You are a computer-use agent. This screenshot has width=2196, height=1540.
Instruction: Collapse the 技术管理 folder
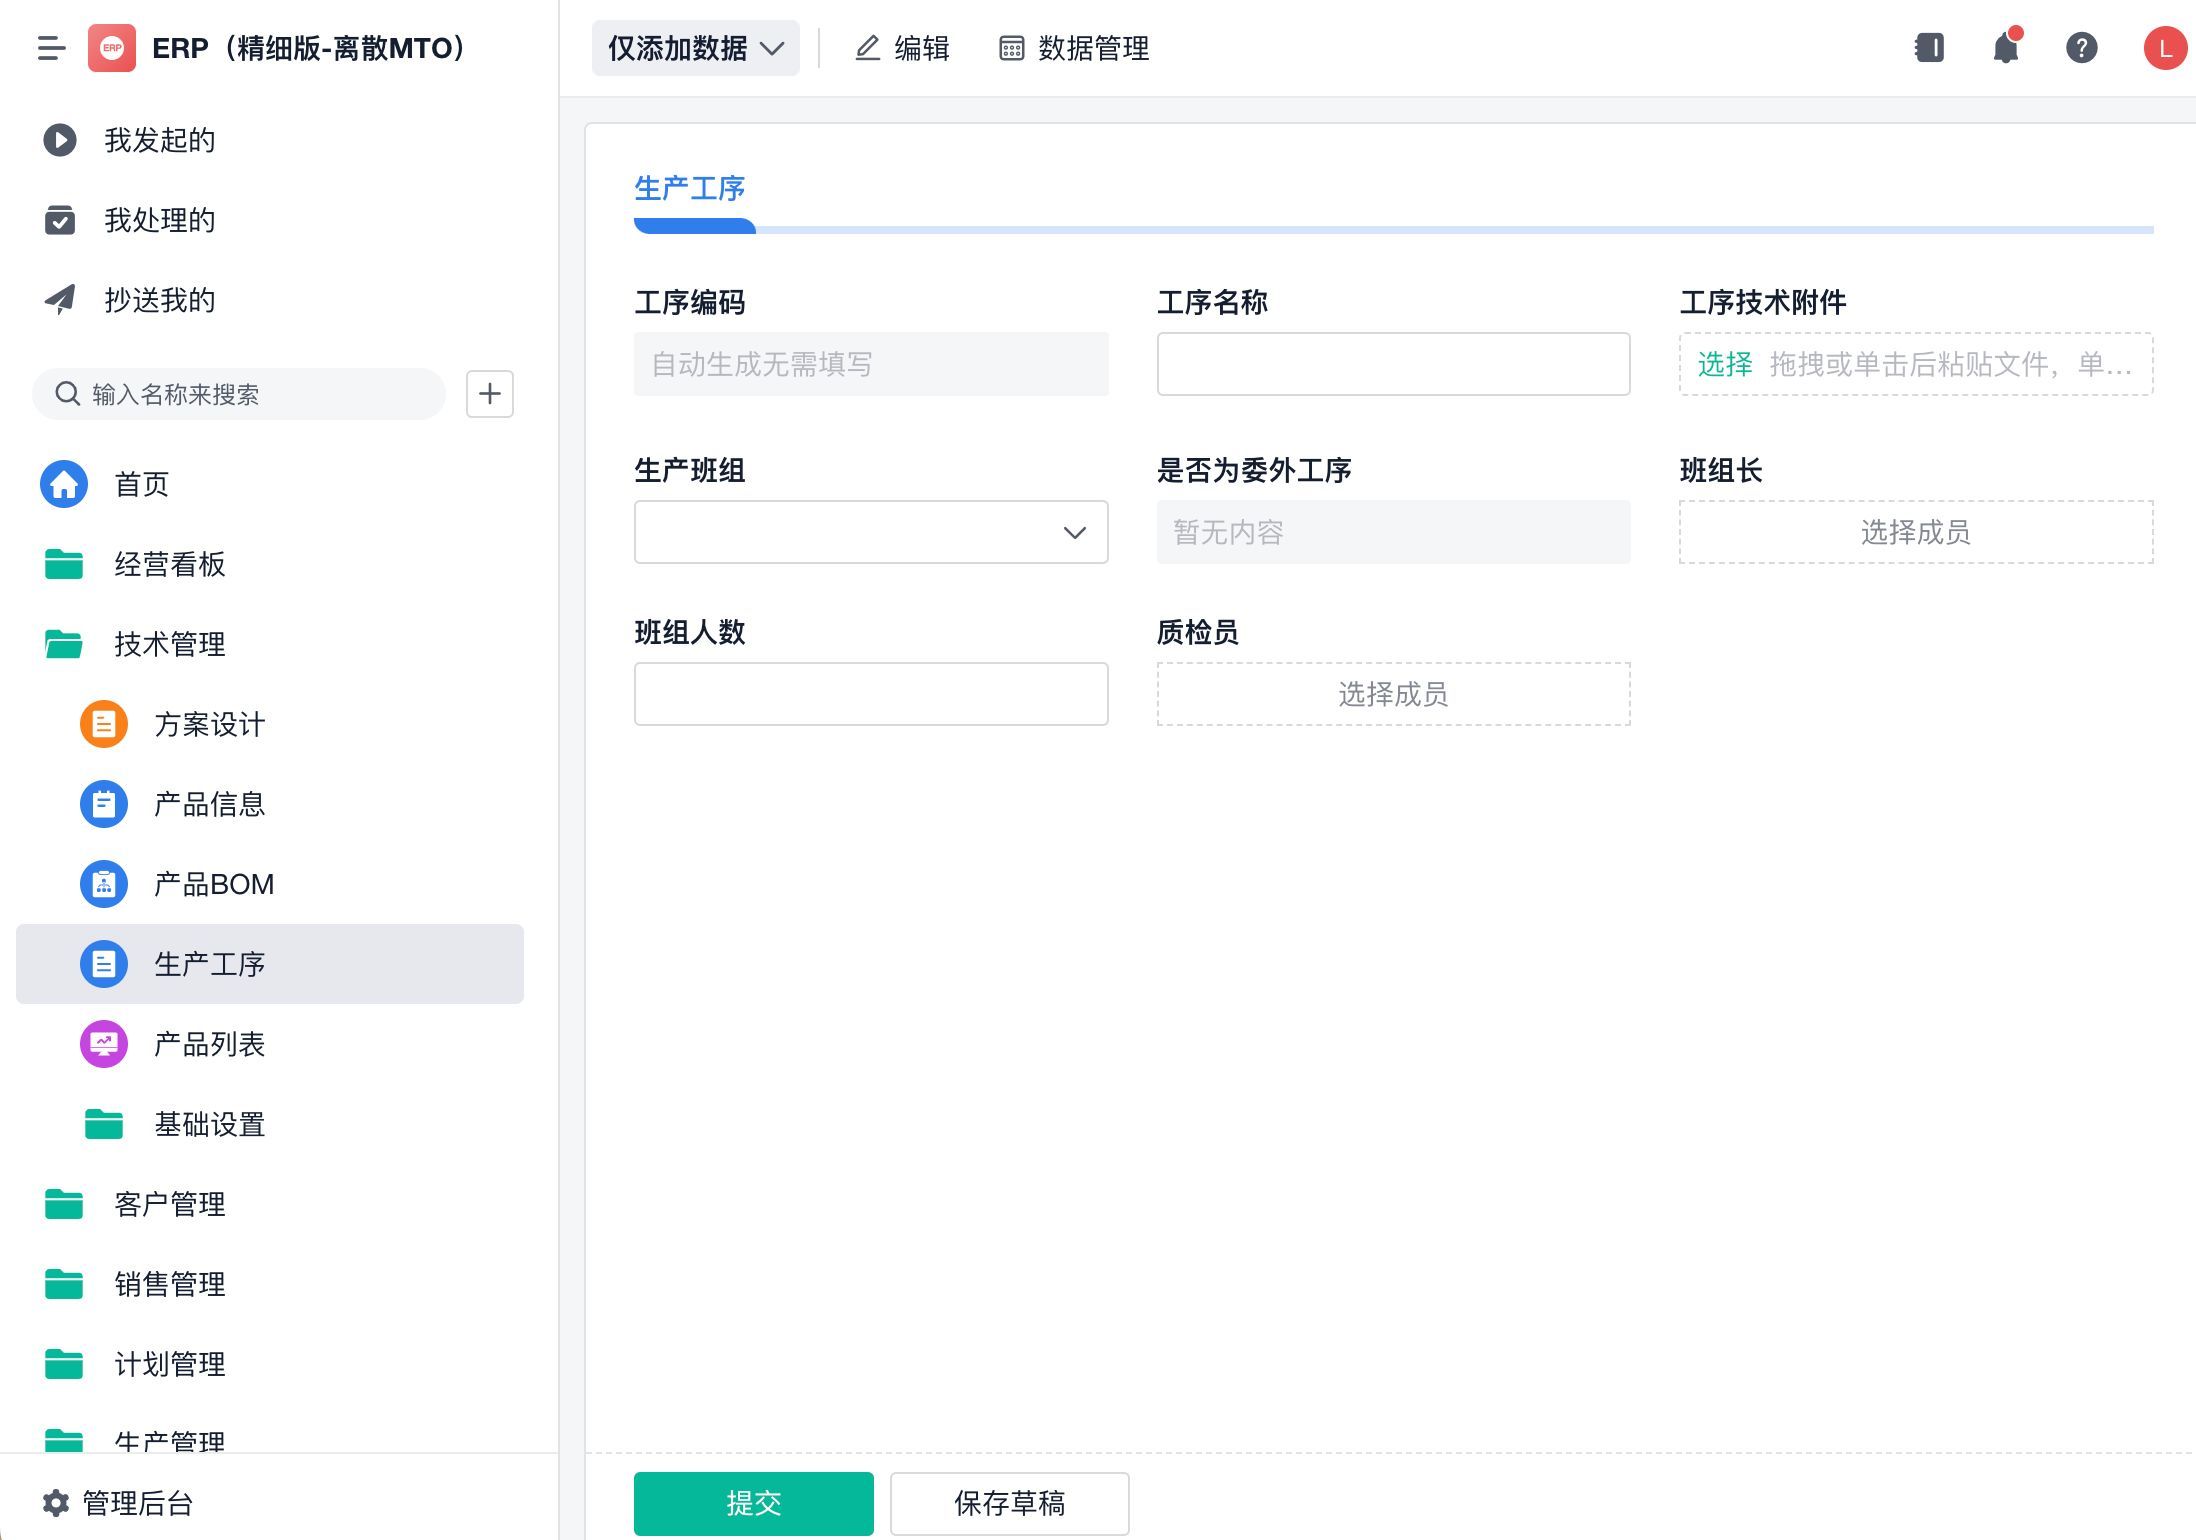click(x=169, y=644)
